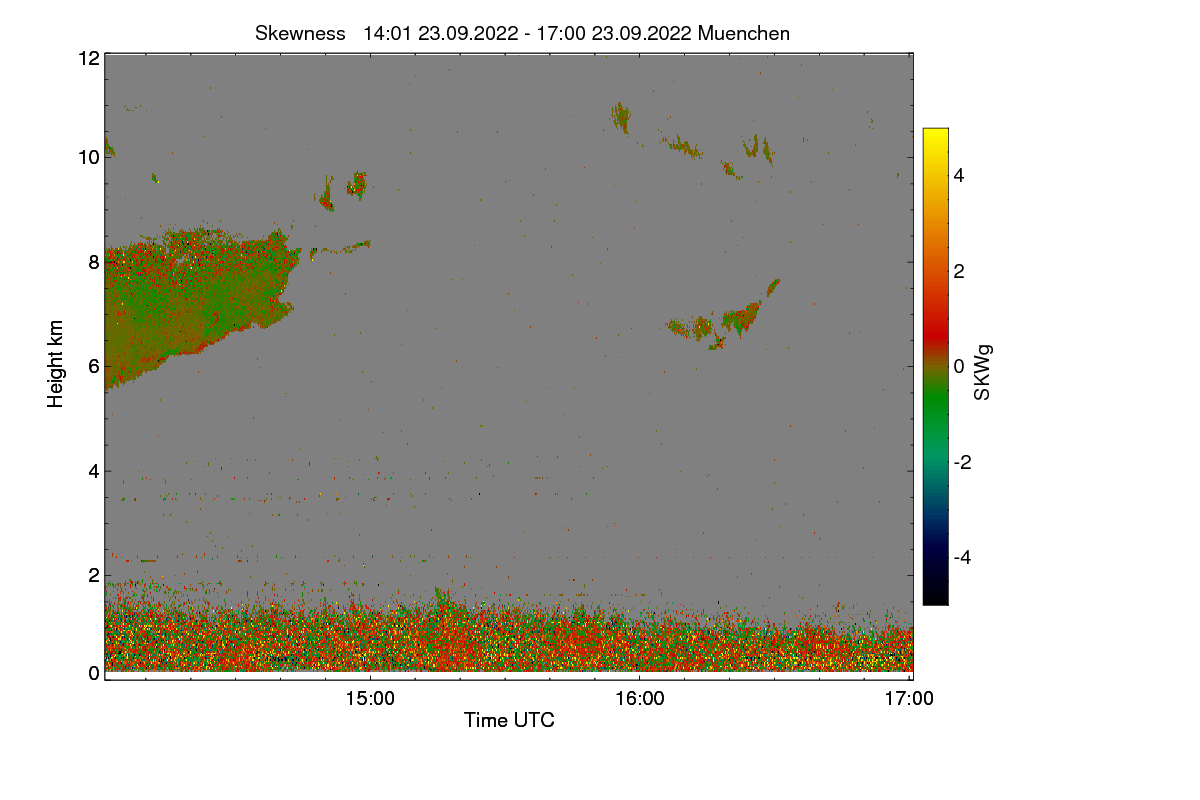1200x800 pixels.
Task: Click the 16:00 time tick label
Action: pyautogui.click(x=640, y=699)
